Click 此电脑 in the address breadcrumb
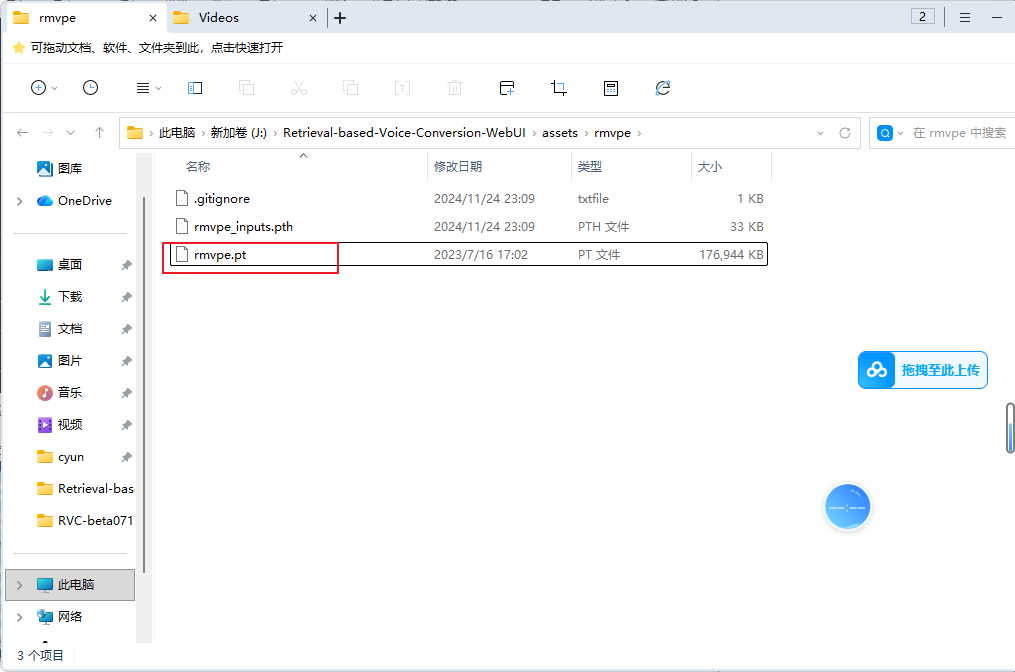Image resolution: width=1015 pixels, height=672 pixels. [x=177, y=133]
